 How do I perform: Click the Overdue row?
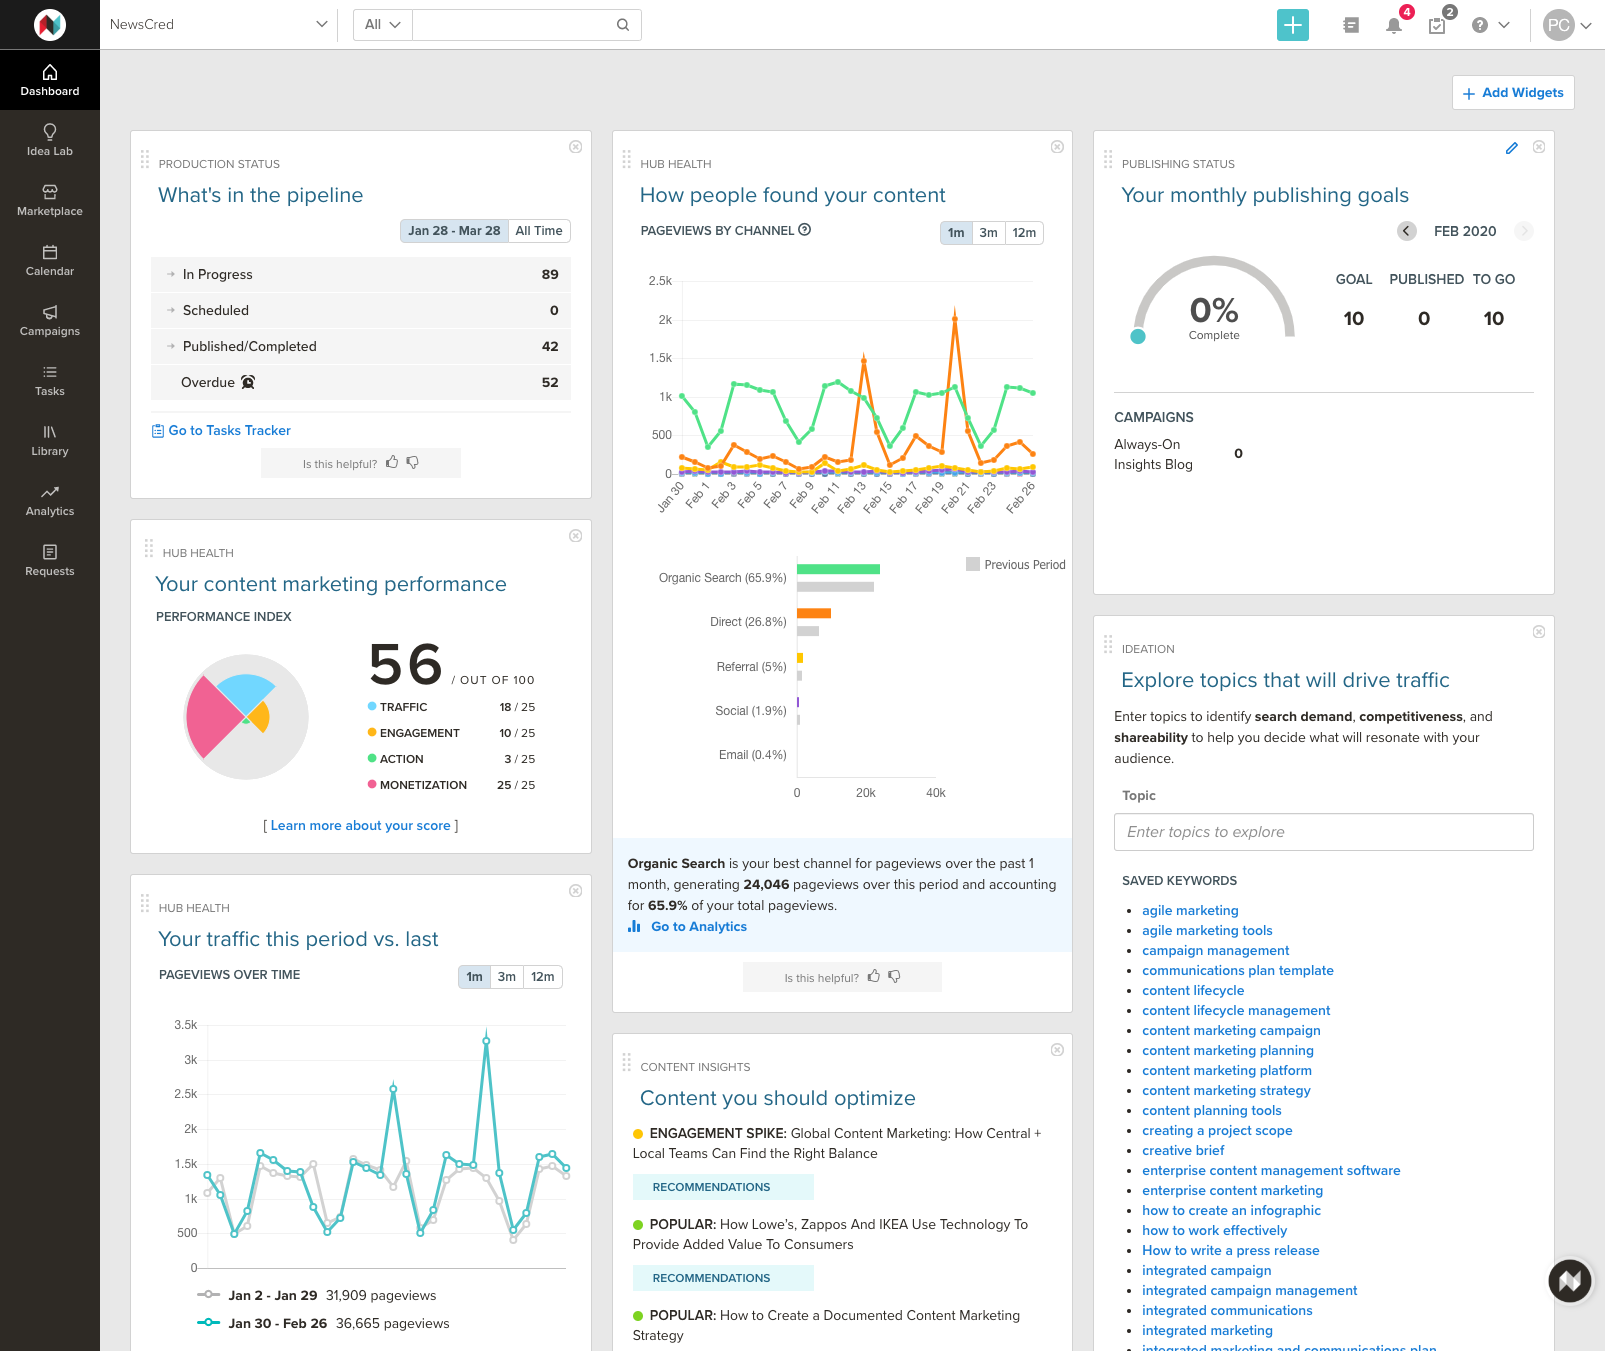(x=361, y=382)
